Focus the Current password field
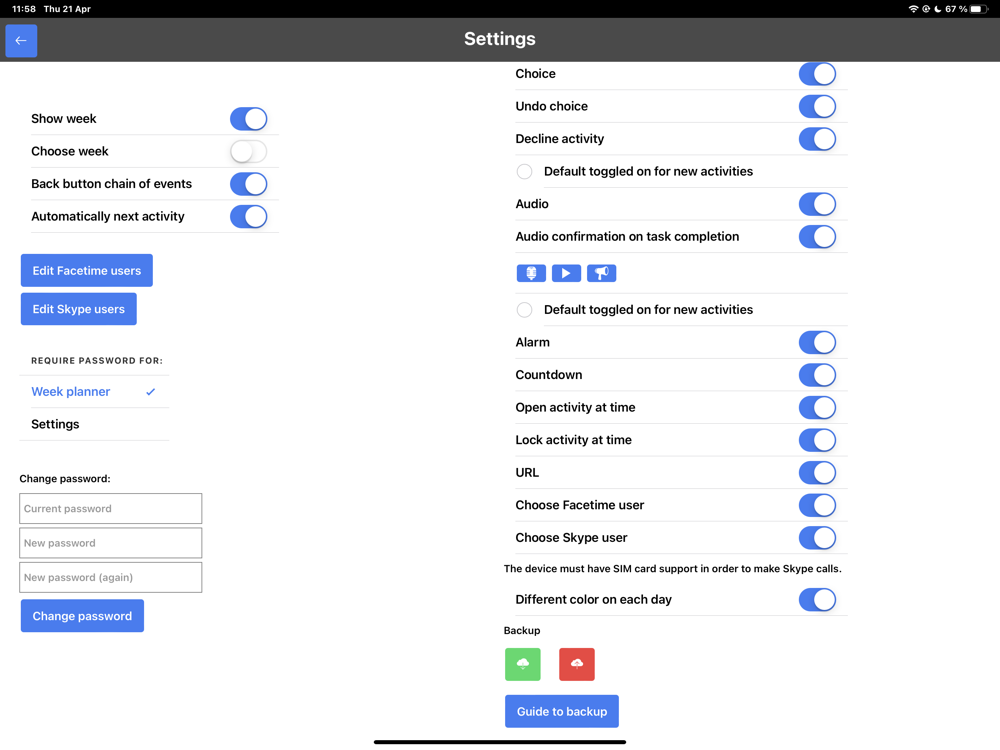1000x750 pixels. pyautogui.click(x=110, y=508)
